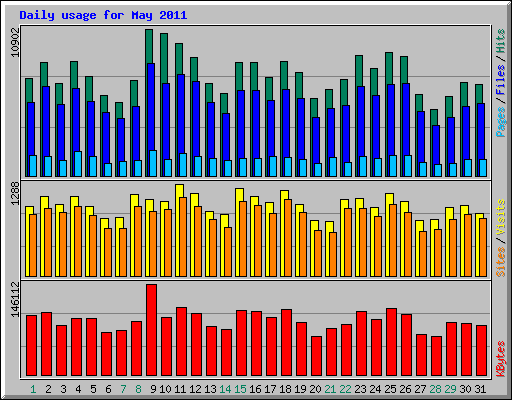Select the green hits bar for day 25
Image resolution: width=512 pixels, height=400 pixels.
[389, 68]
